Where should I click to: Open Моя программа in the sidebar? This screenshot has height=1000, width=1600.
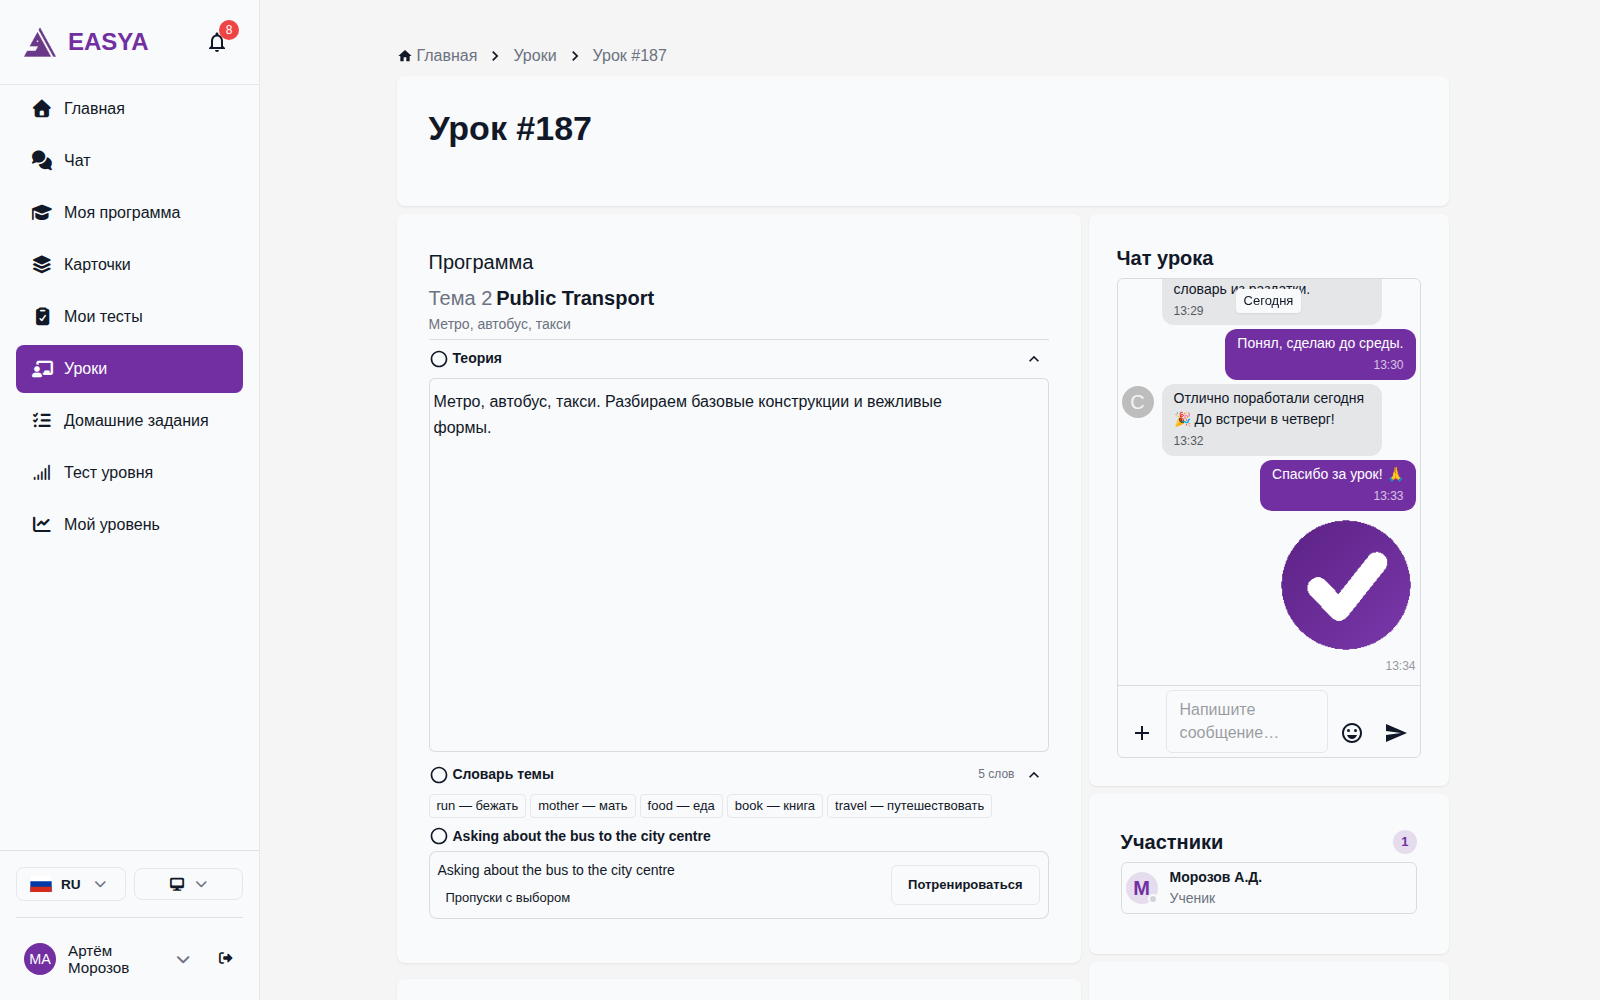point(129,213)
